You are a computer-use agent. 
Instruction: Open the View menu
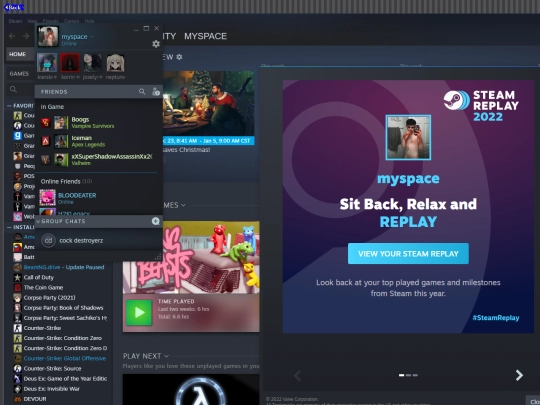[32, 21]
